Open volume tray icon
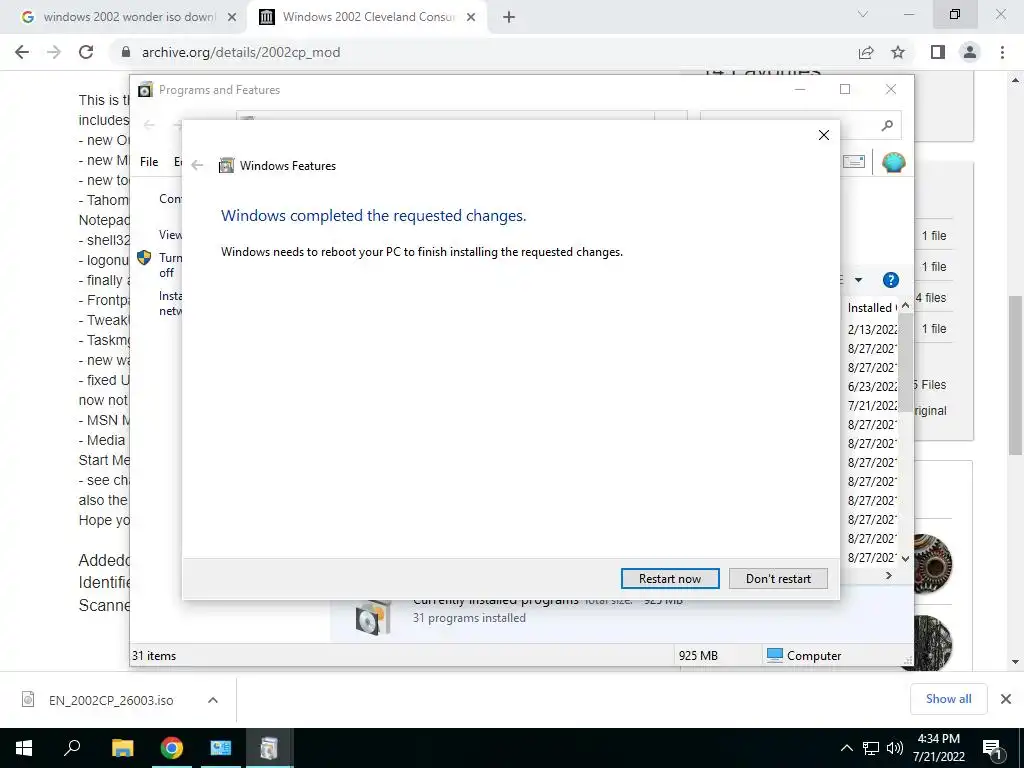 click(x=895, y=748)
